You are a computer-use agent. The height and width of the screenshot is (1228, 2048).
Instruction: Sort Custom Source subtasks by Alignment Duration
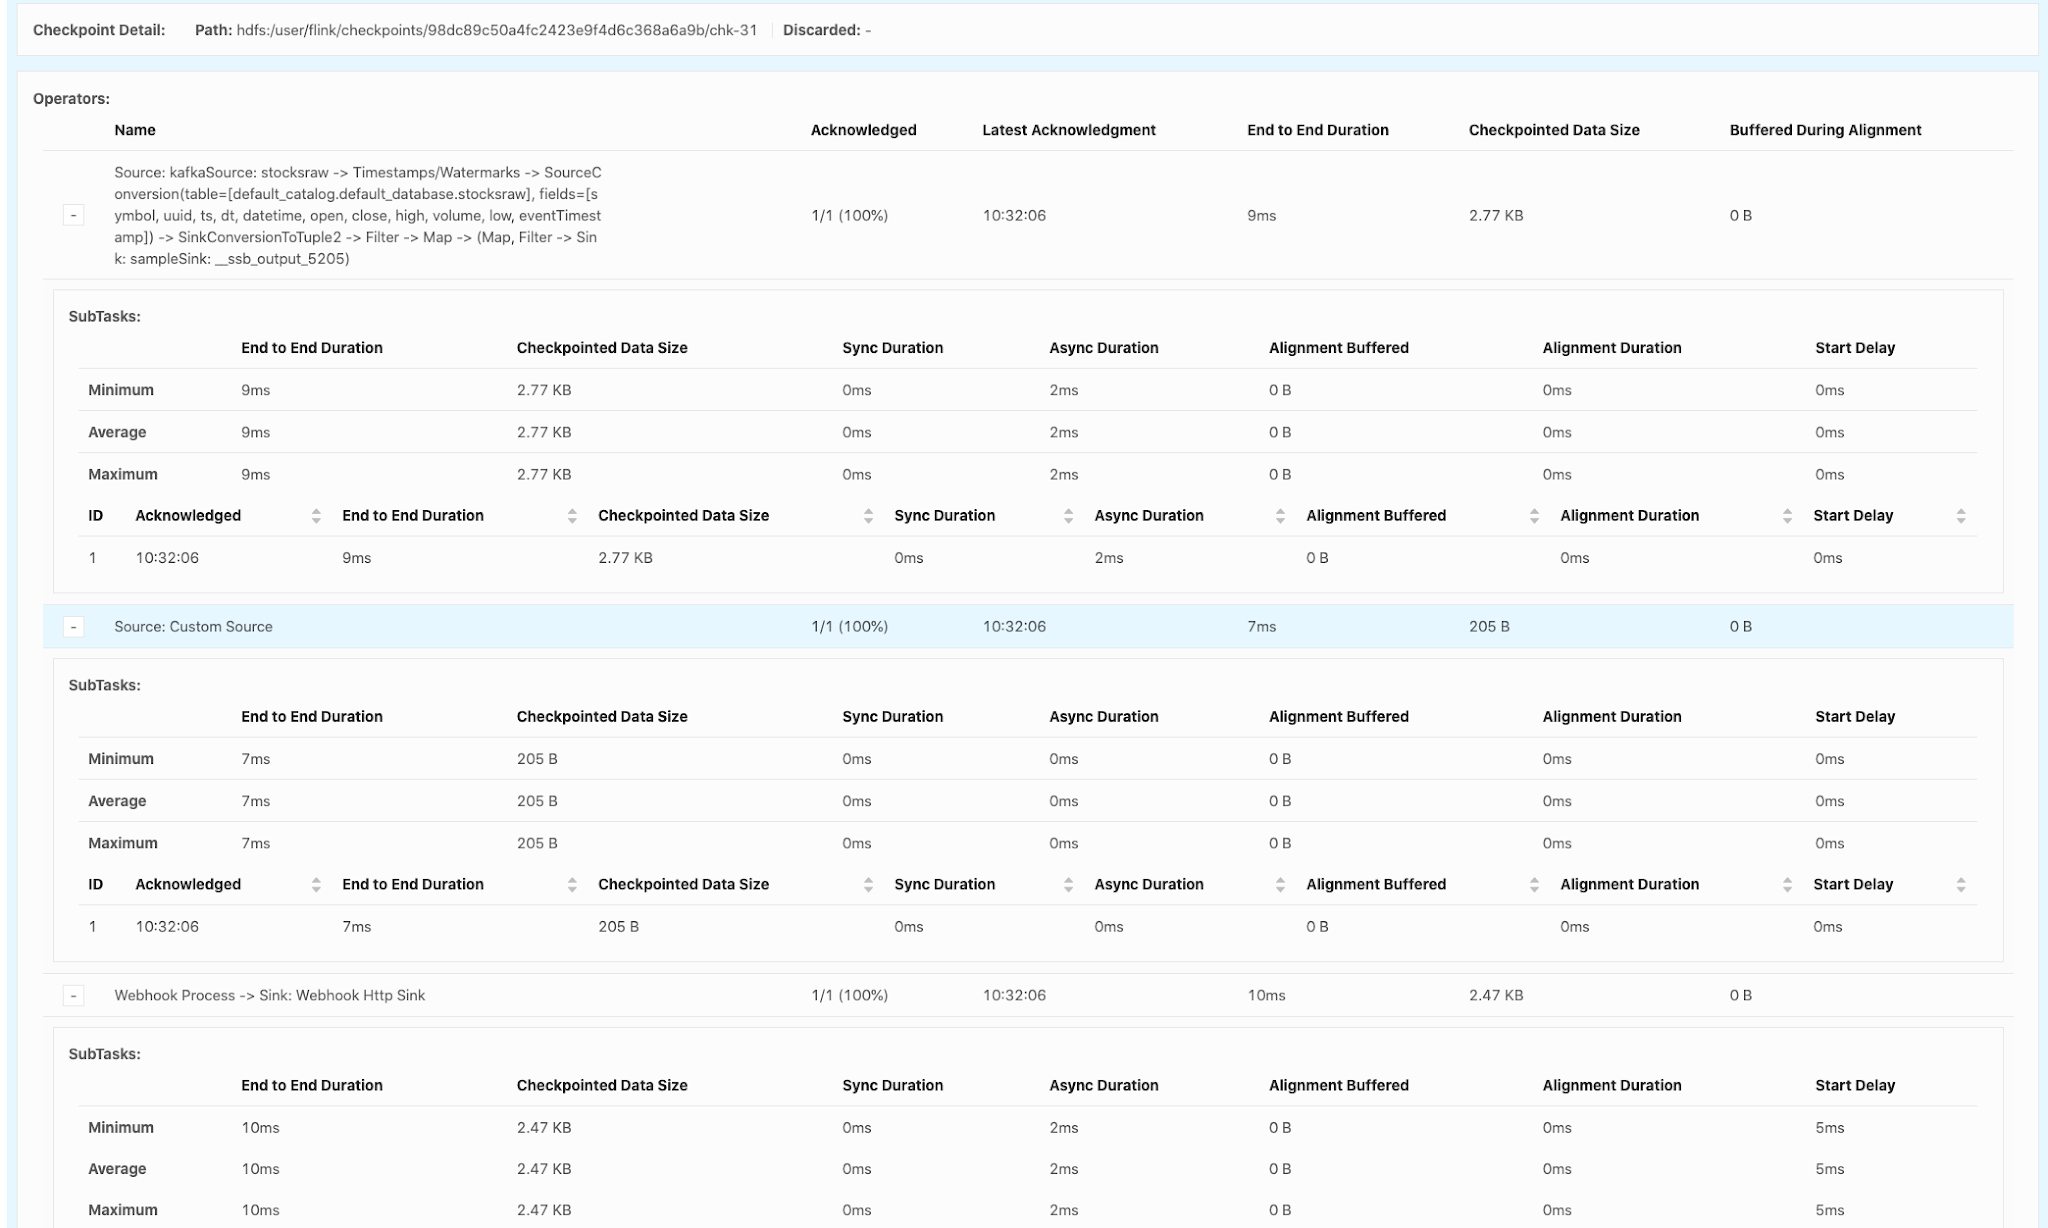click(1787, 885)
